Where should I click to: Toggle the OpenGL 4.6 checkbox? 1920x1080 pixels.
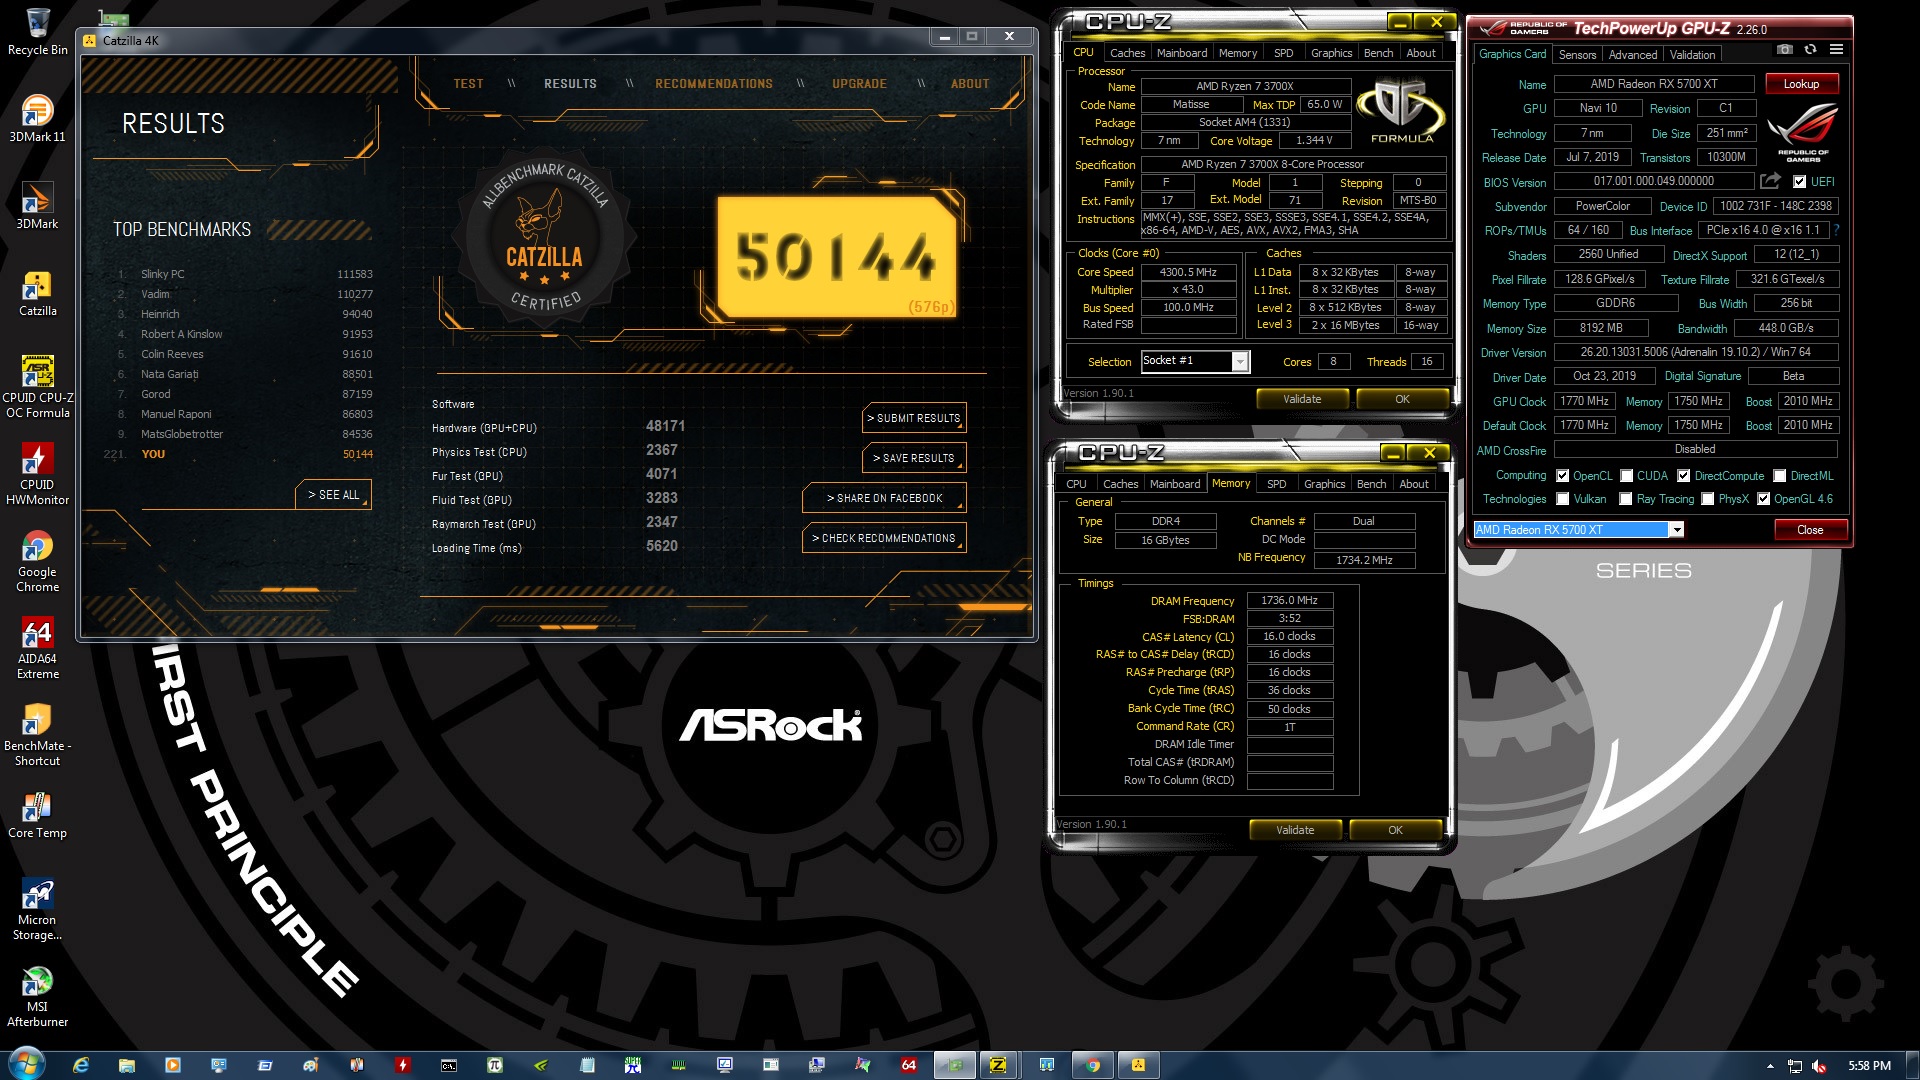pyautogui.click(x=1764, y=499)
